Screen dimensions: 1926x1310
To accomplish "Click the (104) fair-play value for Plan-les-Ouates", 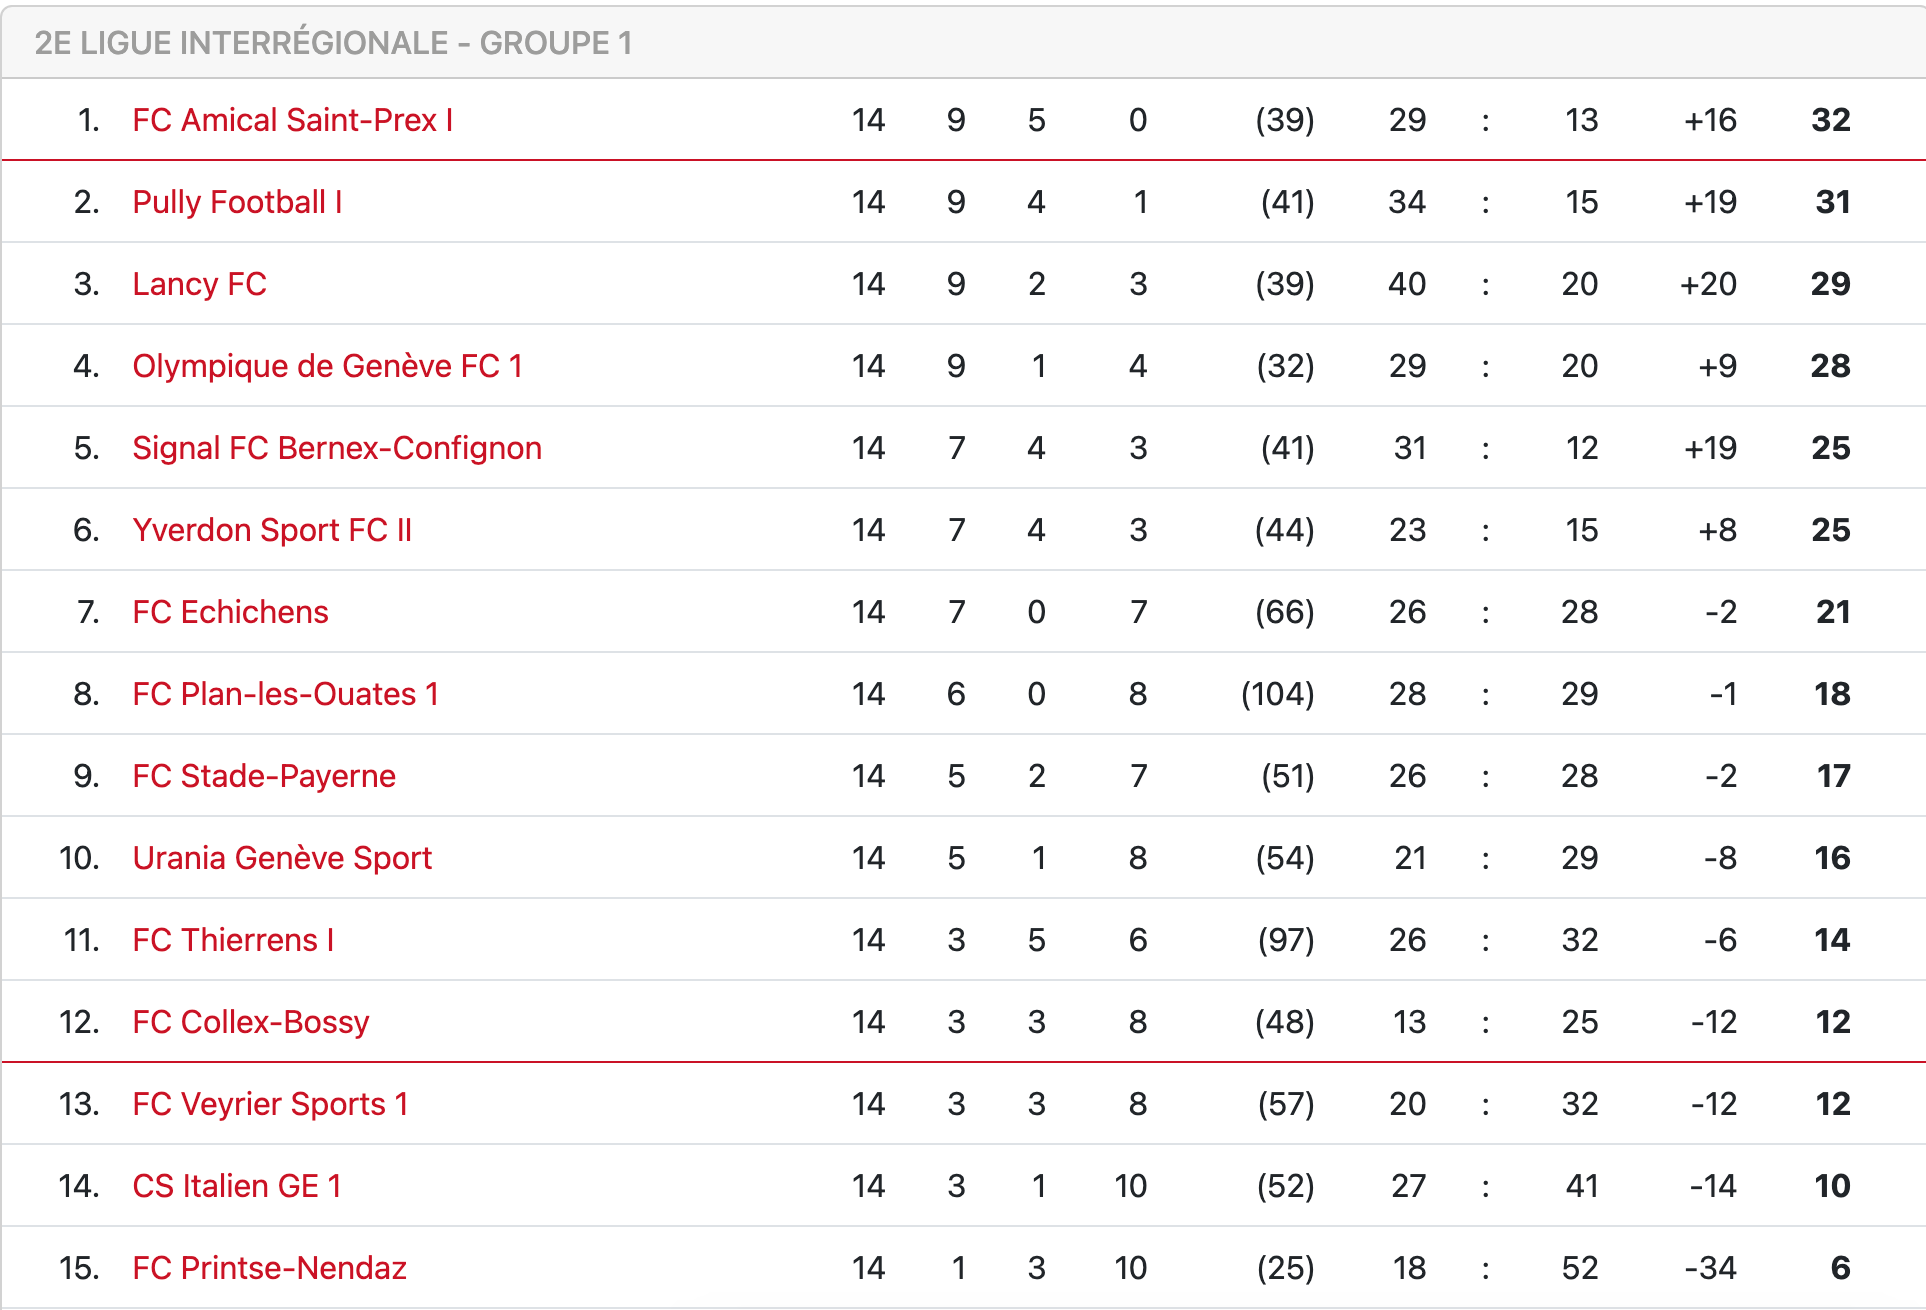I will pos(1277,694).
